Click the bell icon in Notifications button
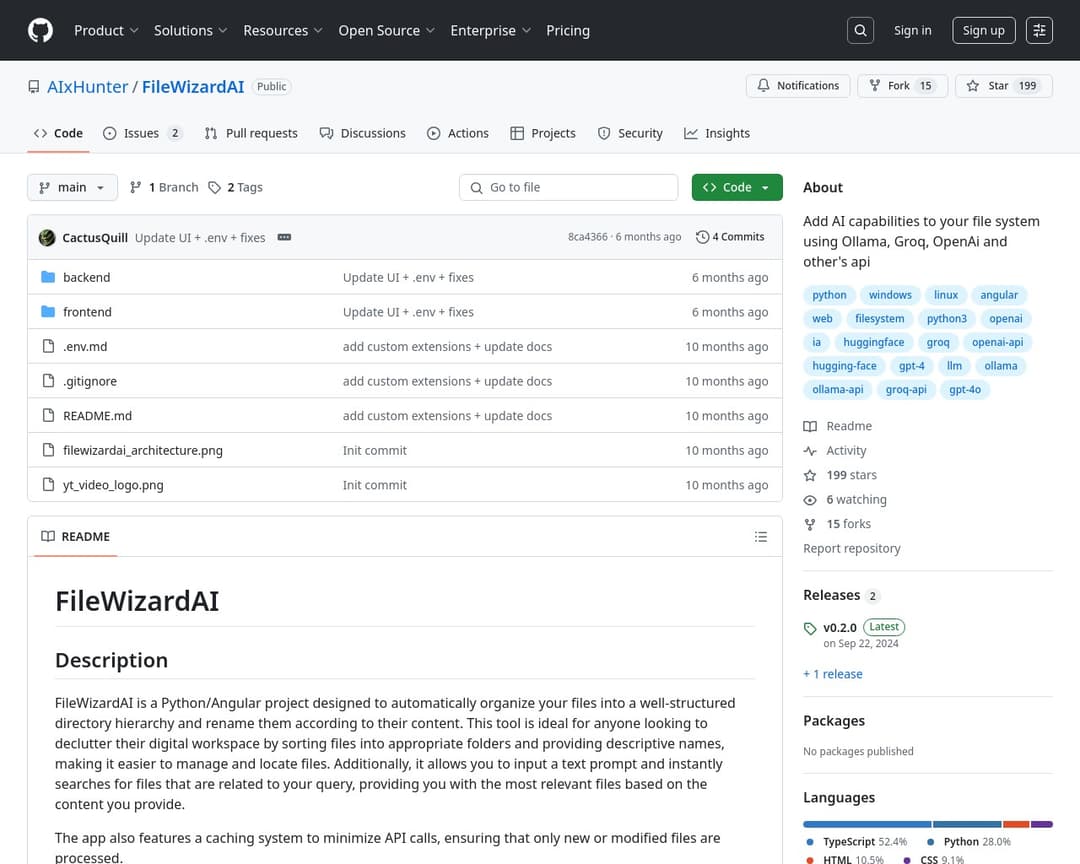The height and width of the screenshot is (864, 1080). pos(763,85)
